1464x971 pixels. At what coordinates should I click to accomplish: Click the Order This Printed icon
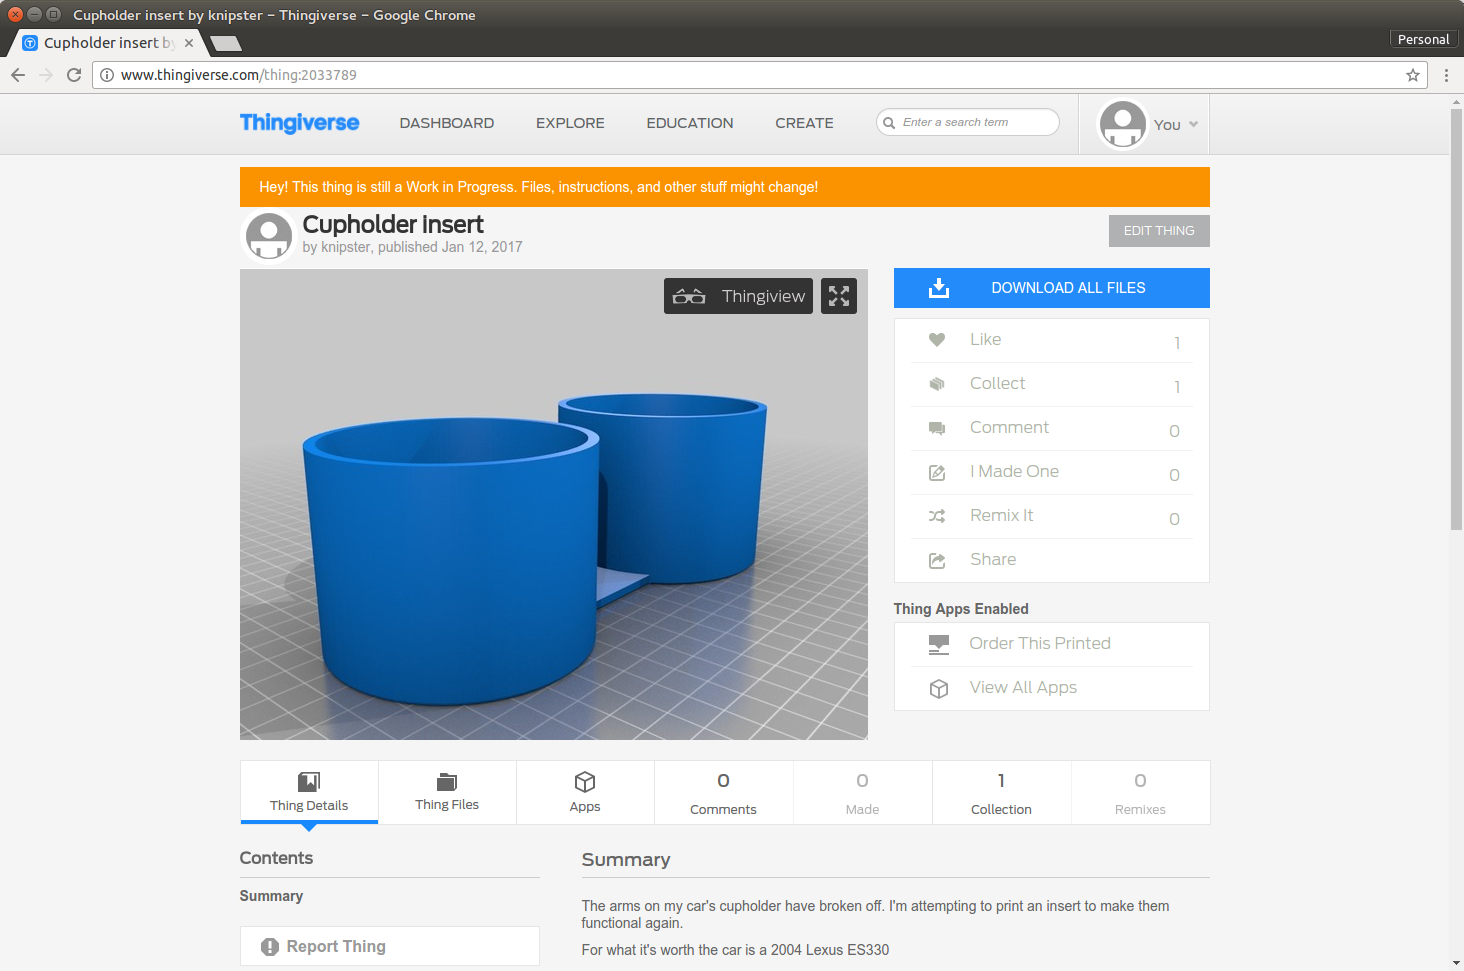coord(939,645)
